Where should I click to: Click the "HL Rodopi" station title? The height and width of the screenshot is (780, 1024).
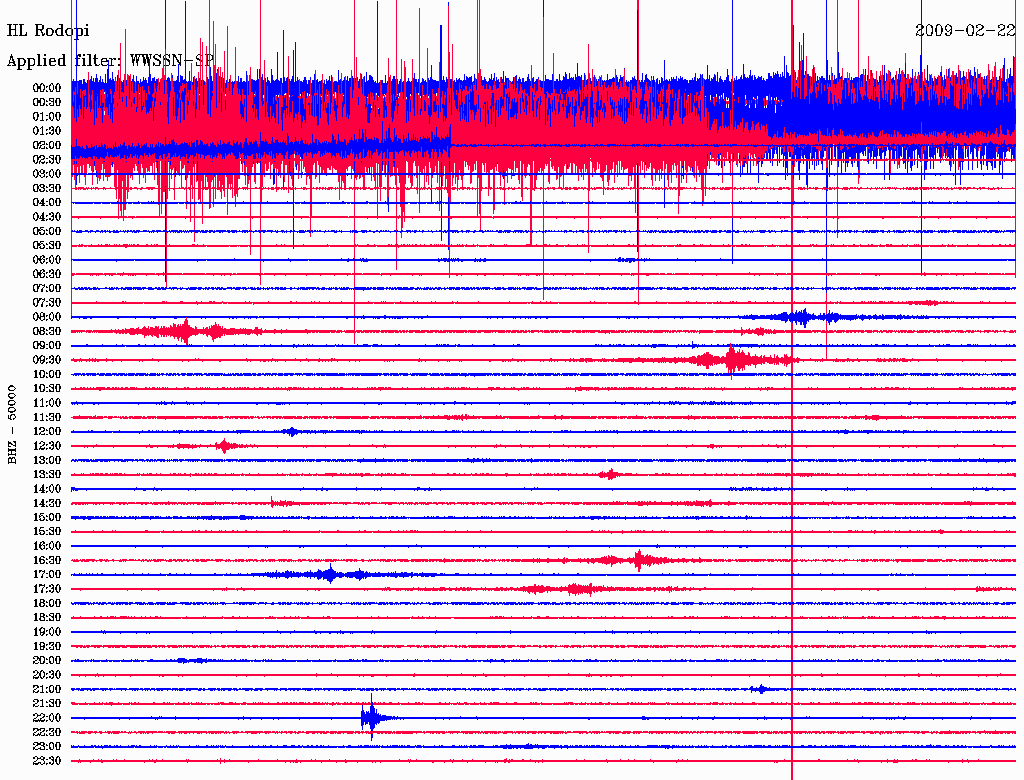pos(48,31)
